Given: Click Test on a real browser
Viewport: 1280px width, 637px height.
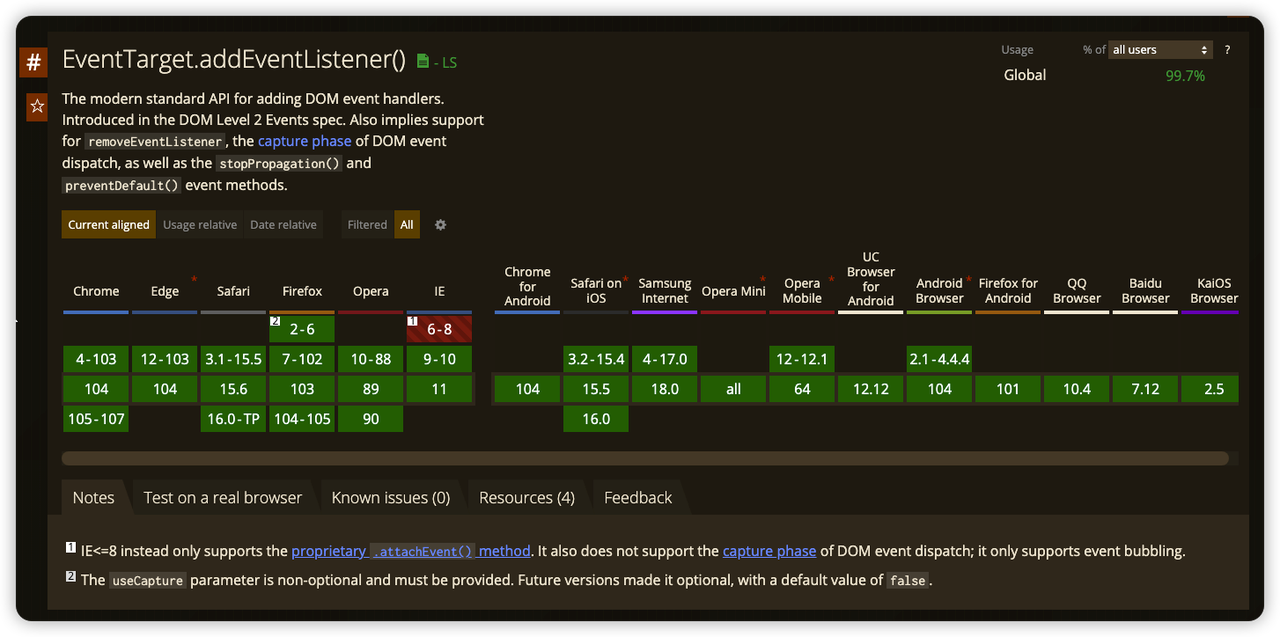Looking at the screenshot, I should pos(222,497).
